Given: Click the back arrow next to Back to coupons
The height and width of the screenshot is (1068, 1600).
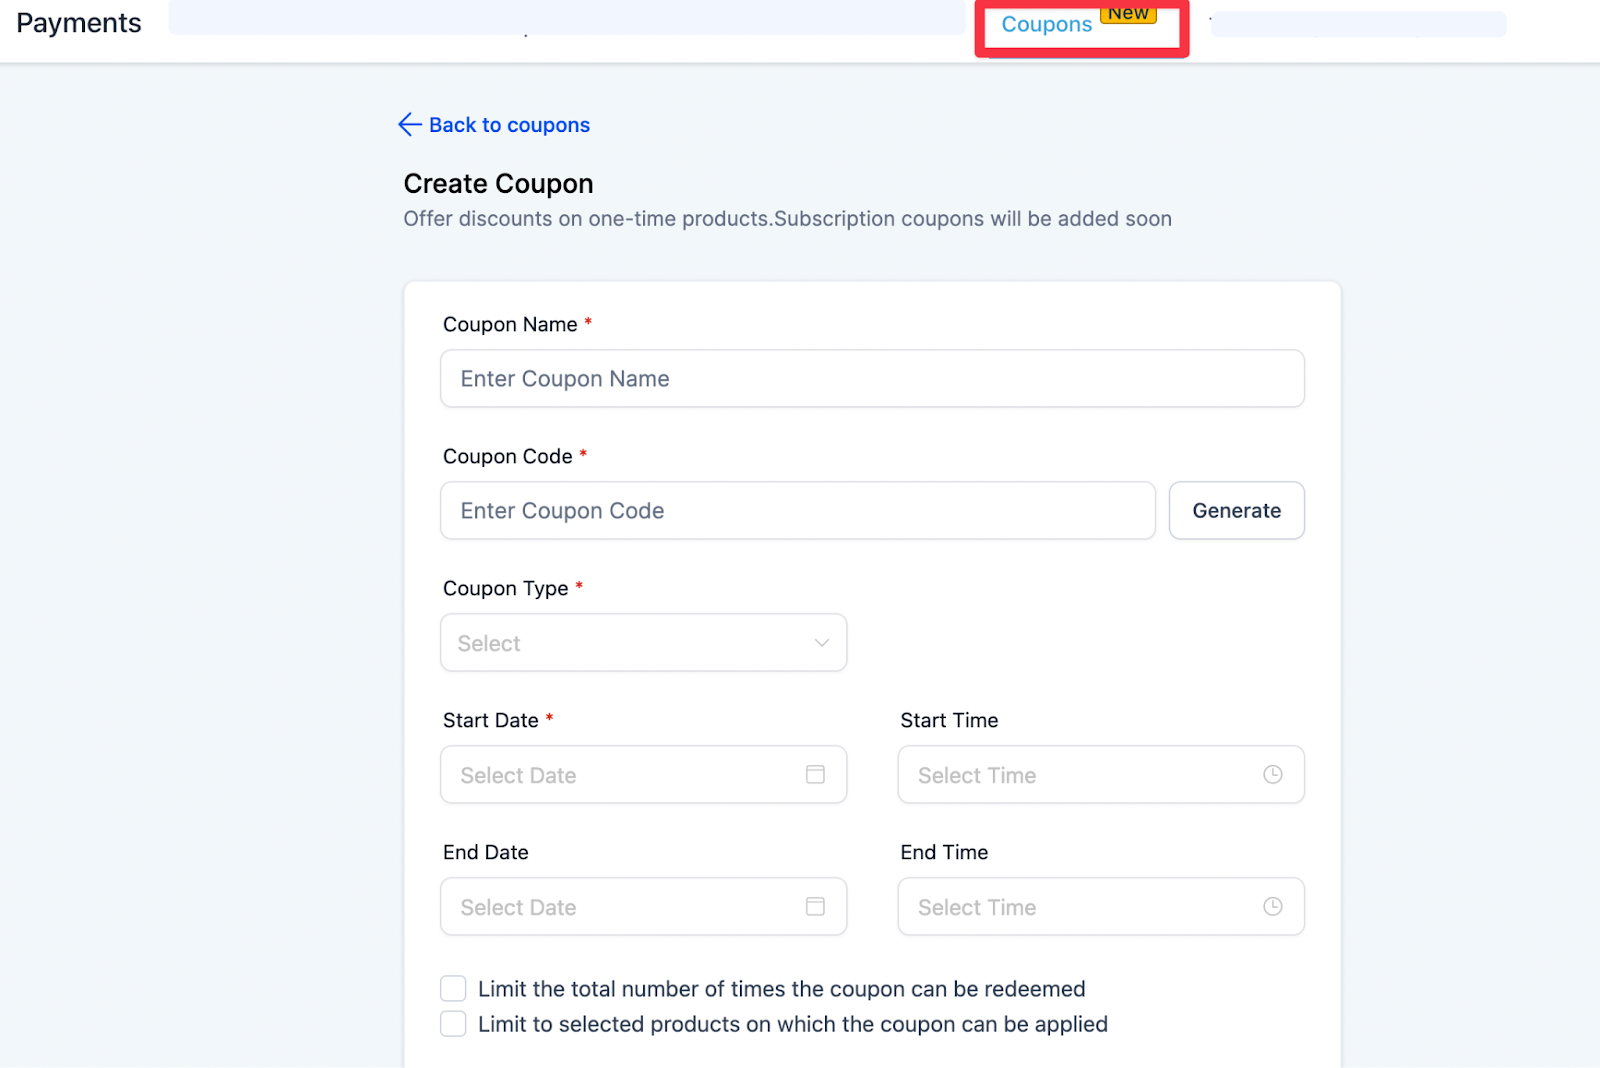Looking at the screenshot, I should coord(409,124).
